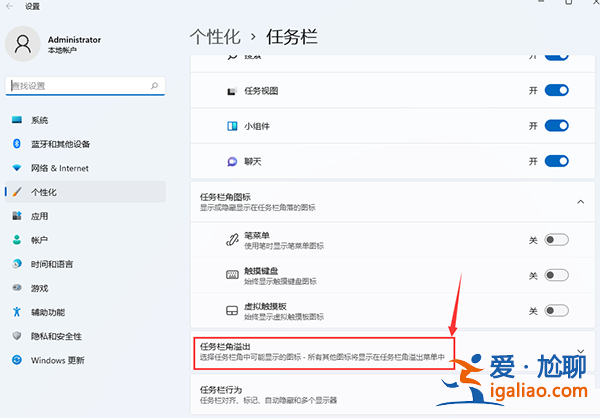This screenshot has width=600, height=418.
Task: Click the Windows 更新 sync icon
Action: (17, 360)
